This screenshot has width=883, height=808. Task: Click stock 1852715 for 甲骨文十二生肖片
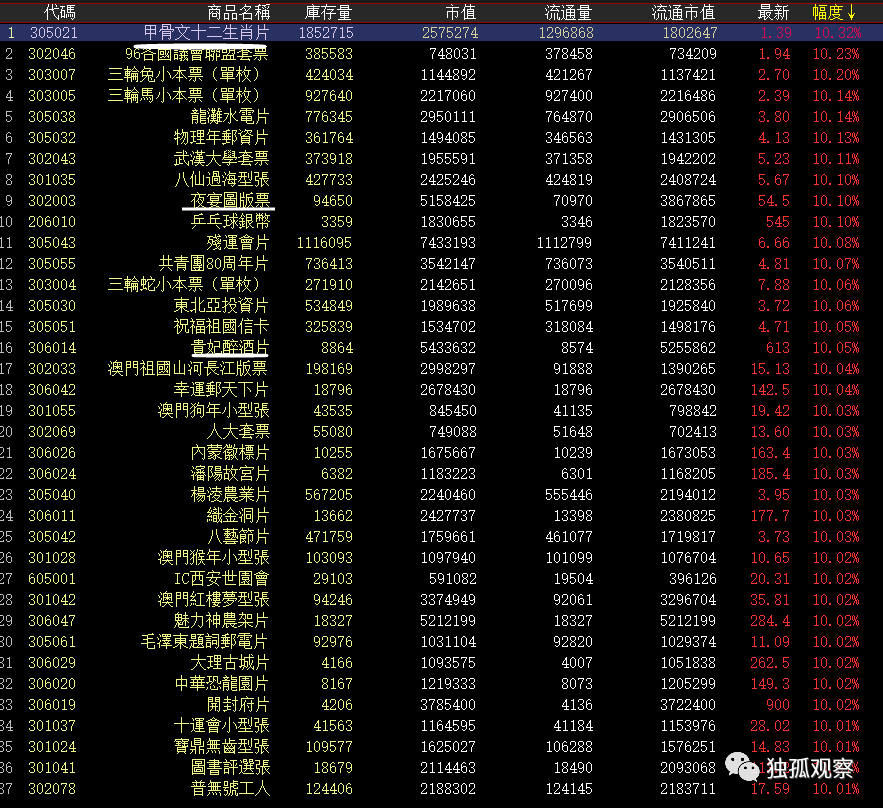click(326, 33)
